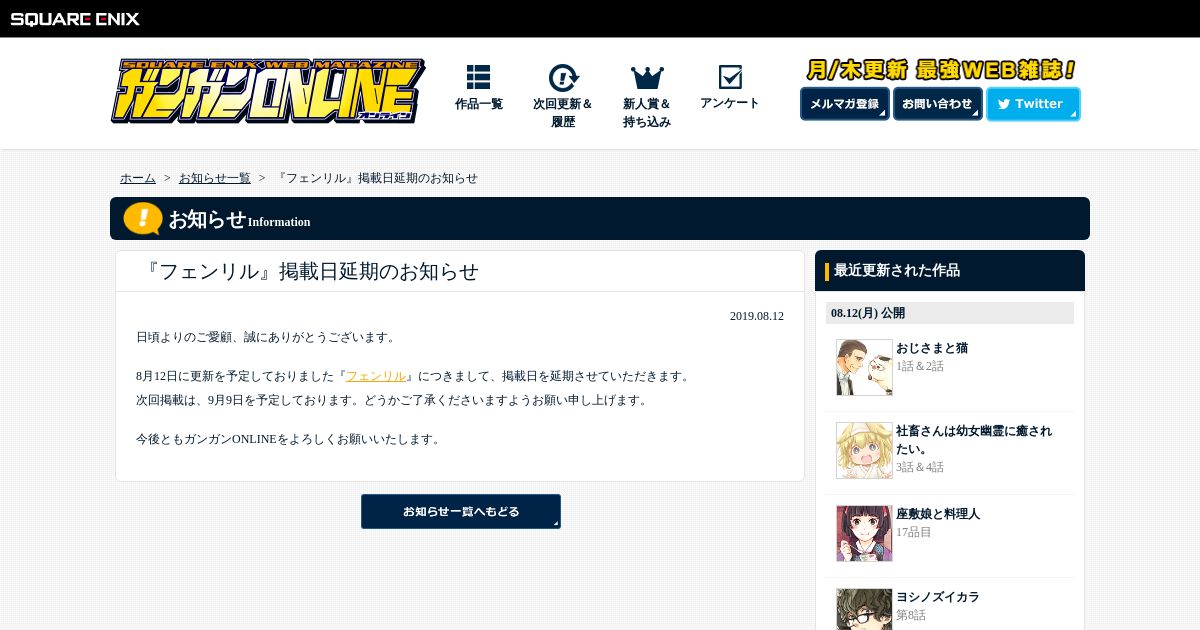Open the アンケート menu label

click(x=730, y=103)
